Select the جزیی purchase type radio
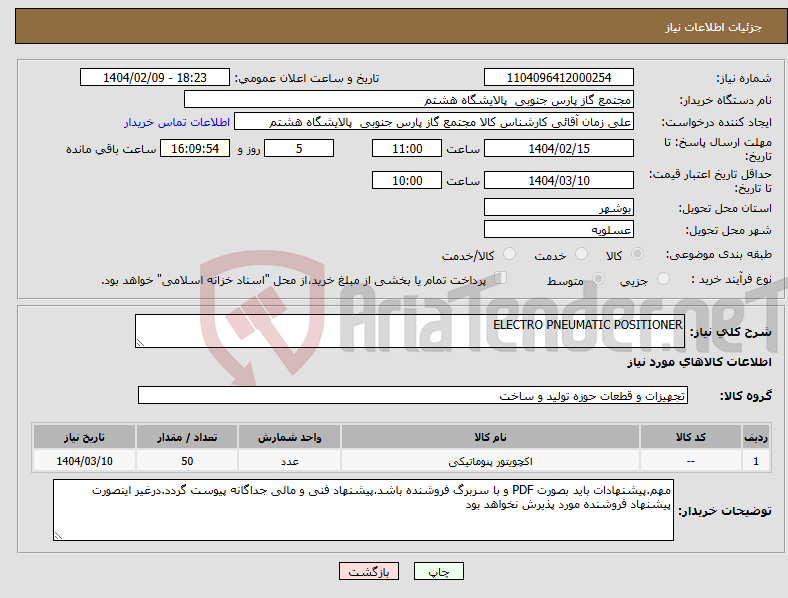788x598 pixels. coord(663,278)
